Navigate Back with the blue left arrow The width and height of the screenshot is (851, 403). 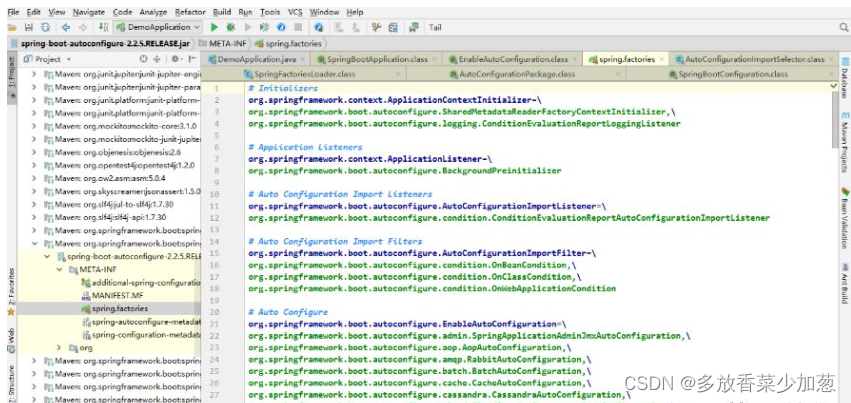pyautogui.click(x=66, y=27)
